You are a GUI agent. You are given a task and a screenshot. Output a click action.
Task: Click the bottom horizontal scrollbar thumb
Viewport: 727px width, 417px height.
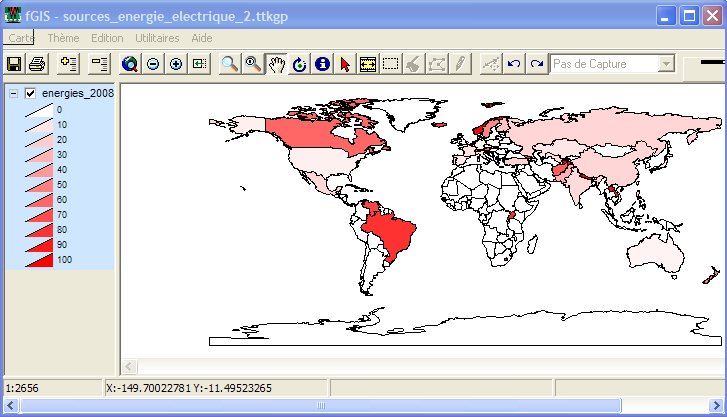tap(320, 406)
